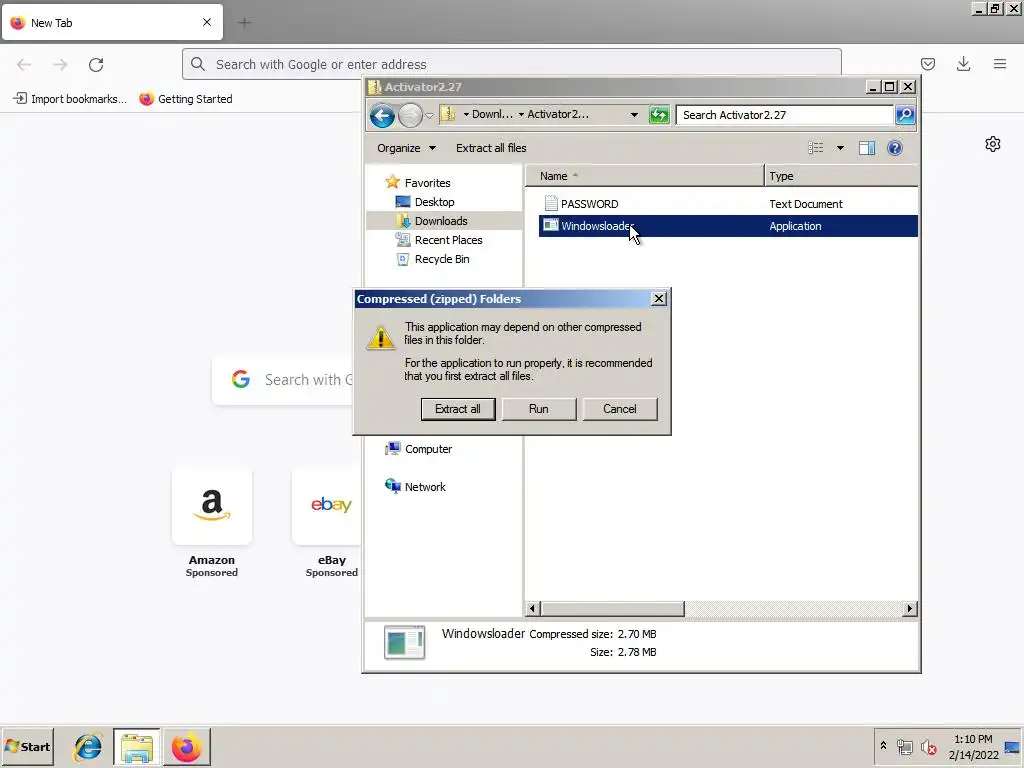This screenshot has height=768, width=1024.
Task: Open new tab personalize gear icon
Action: tap(993, 144)
